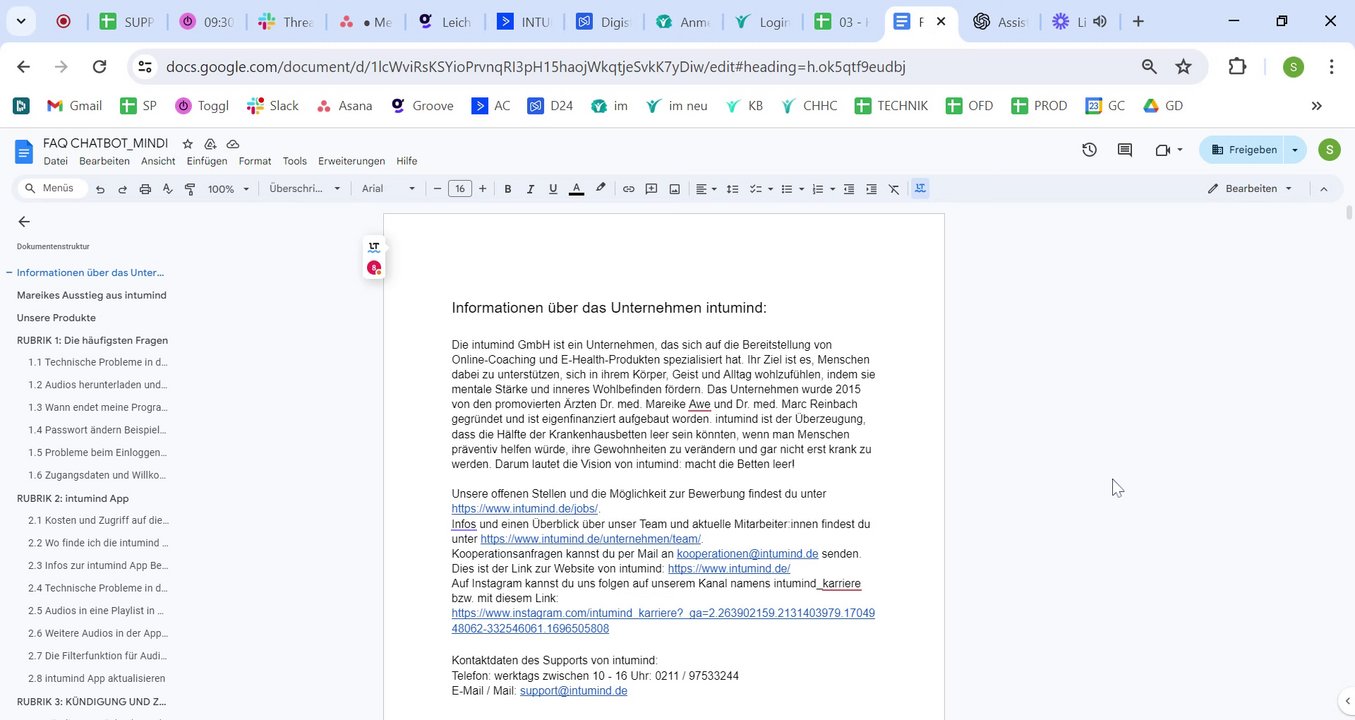
Task: Open the intumind.de/jobs/ link
Action: click(x=525, y=509)
